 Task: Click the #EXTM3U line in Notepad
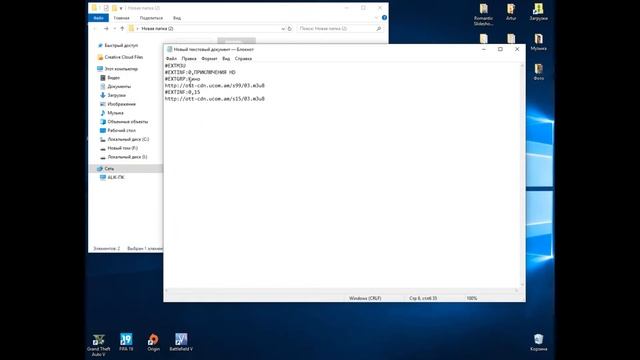175,66
